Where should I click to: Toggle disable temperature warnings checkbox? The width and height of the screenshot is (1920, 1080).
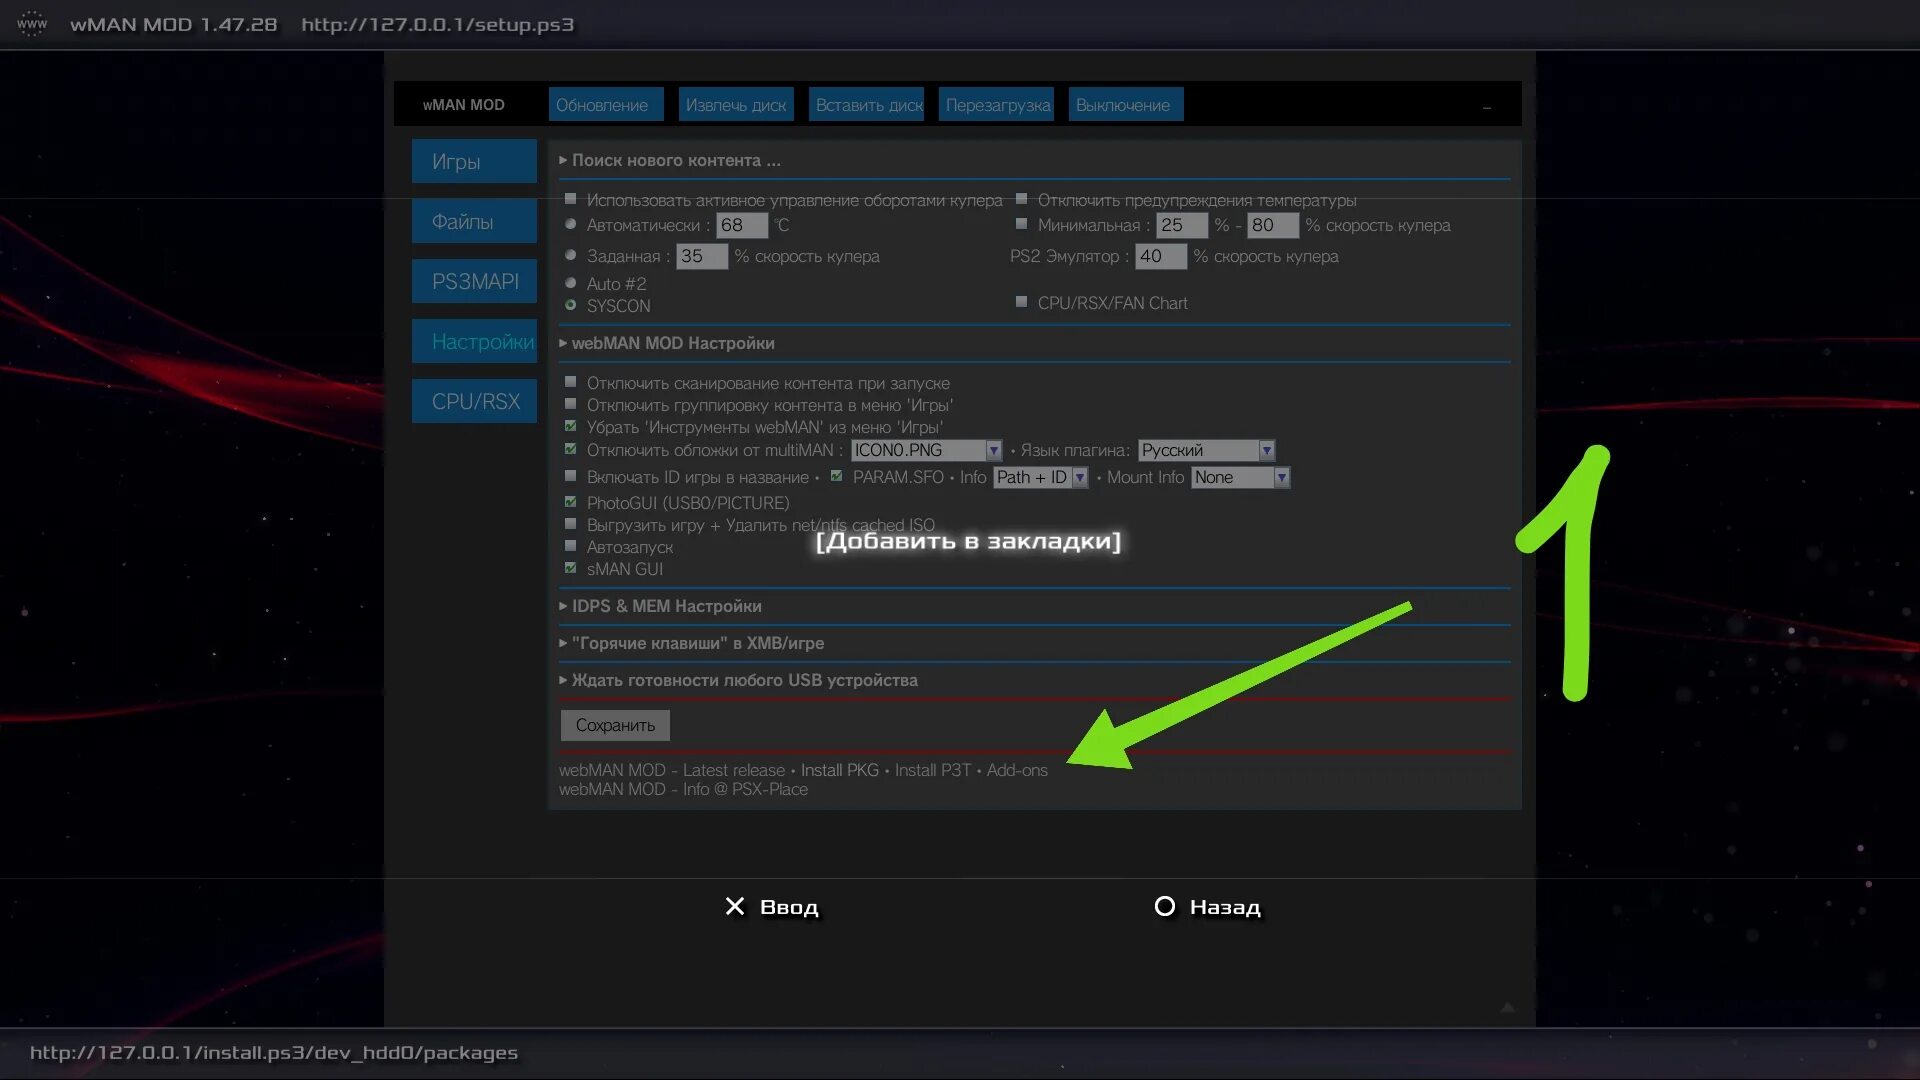[x=1021, y=199]
